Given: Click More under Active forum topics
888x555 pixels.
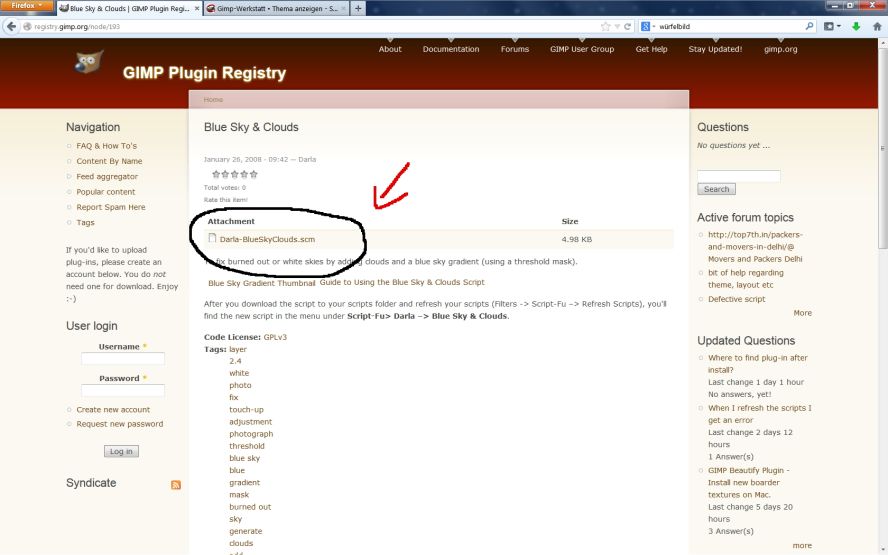Looking at the screenshot, I should point(802,313).
